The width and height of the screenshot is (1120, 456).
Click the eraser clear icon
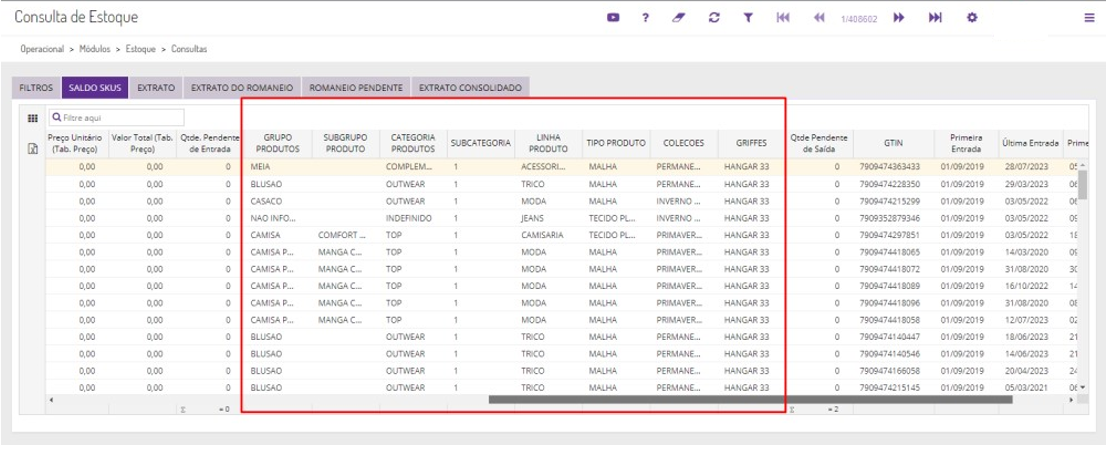(679, 18)
